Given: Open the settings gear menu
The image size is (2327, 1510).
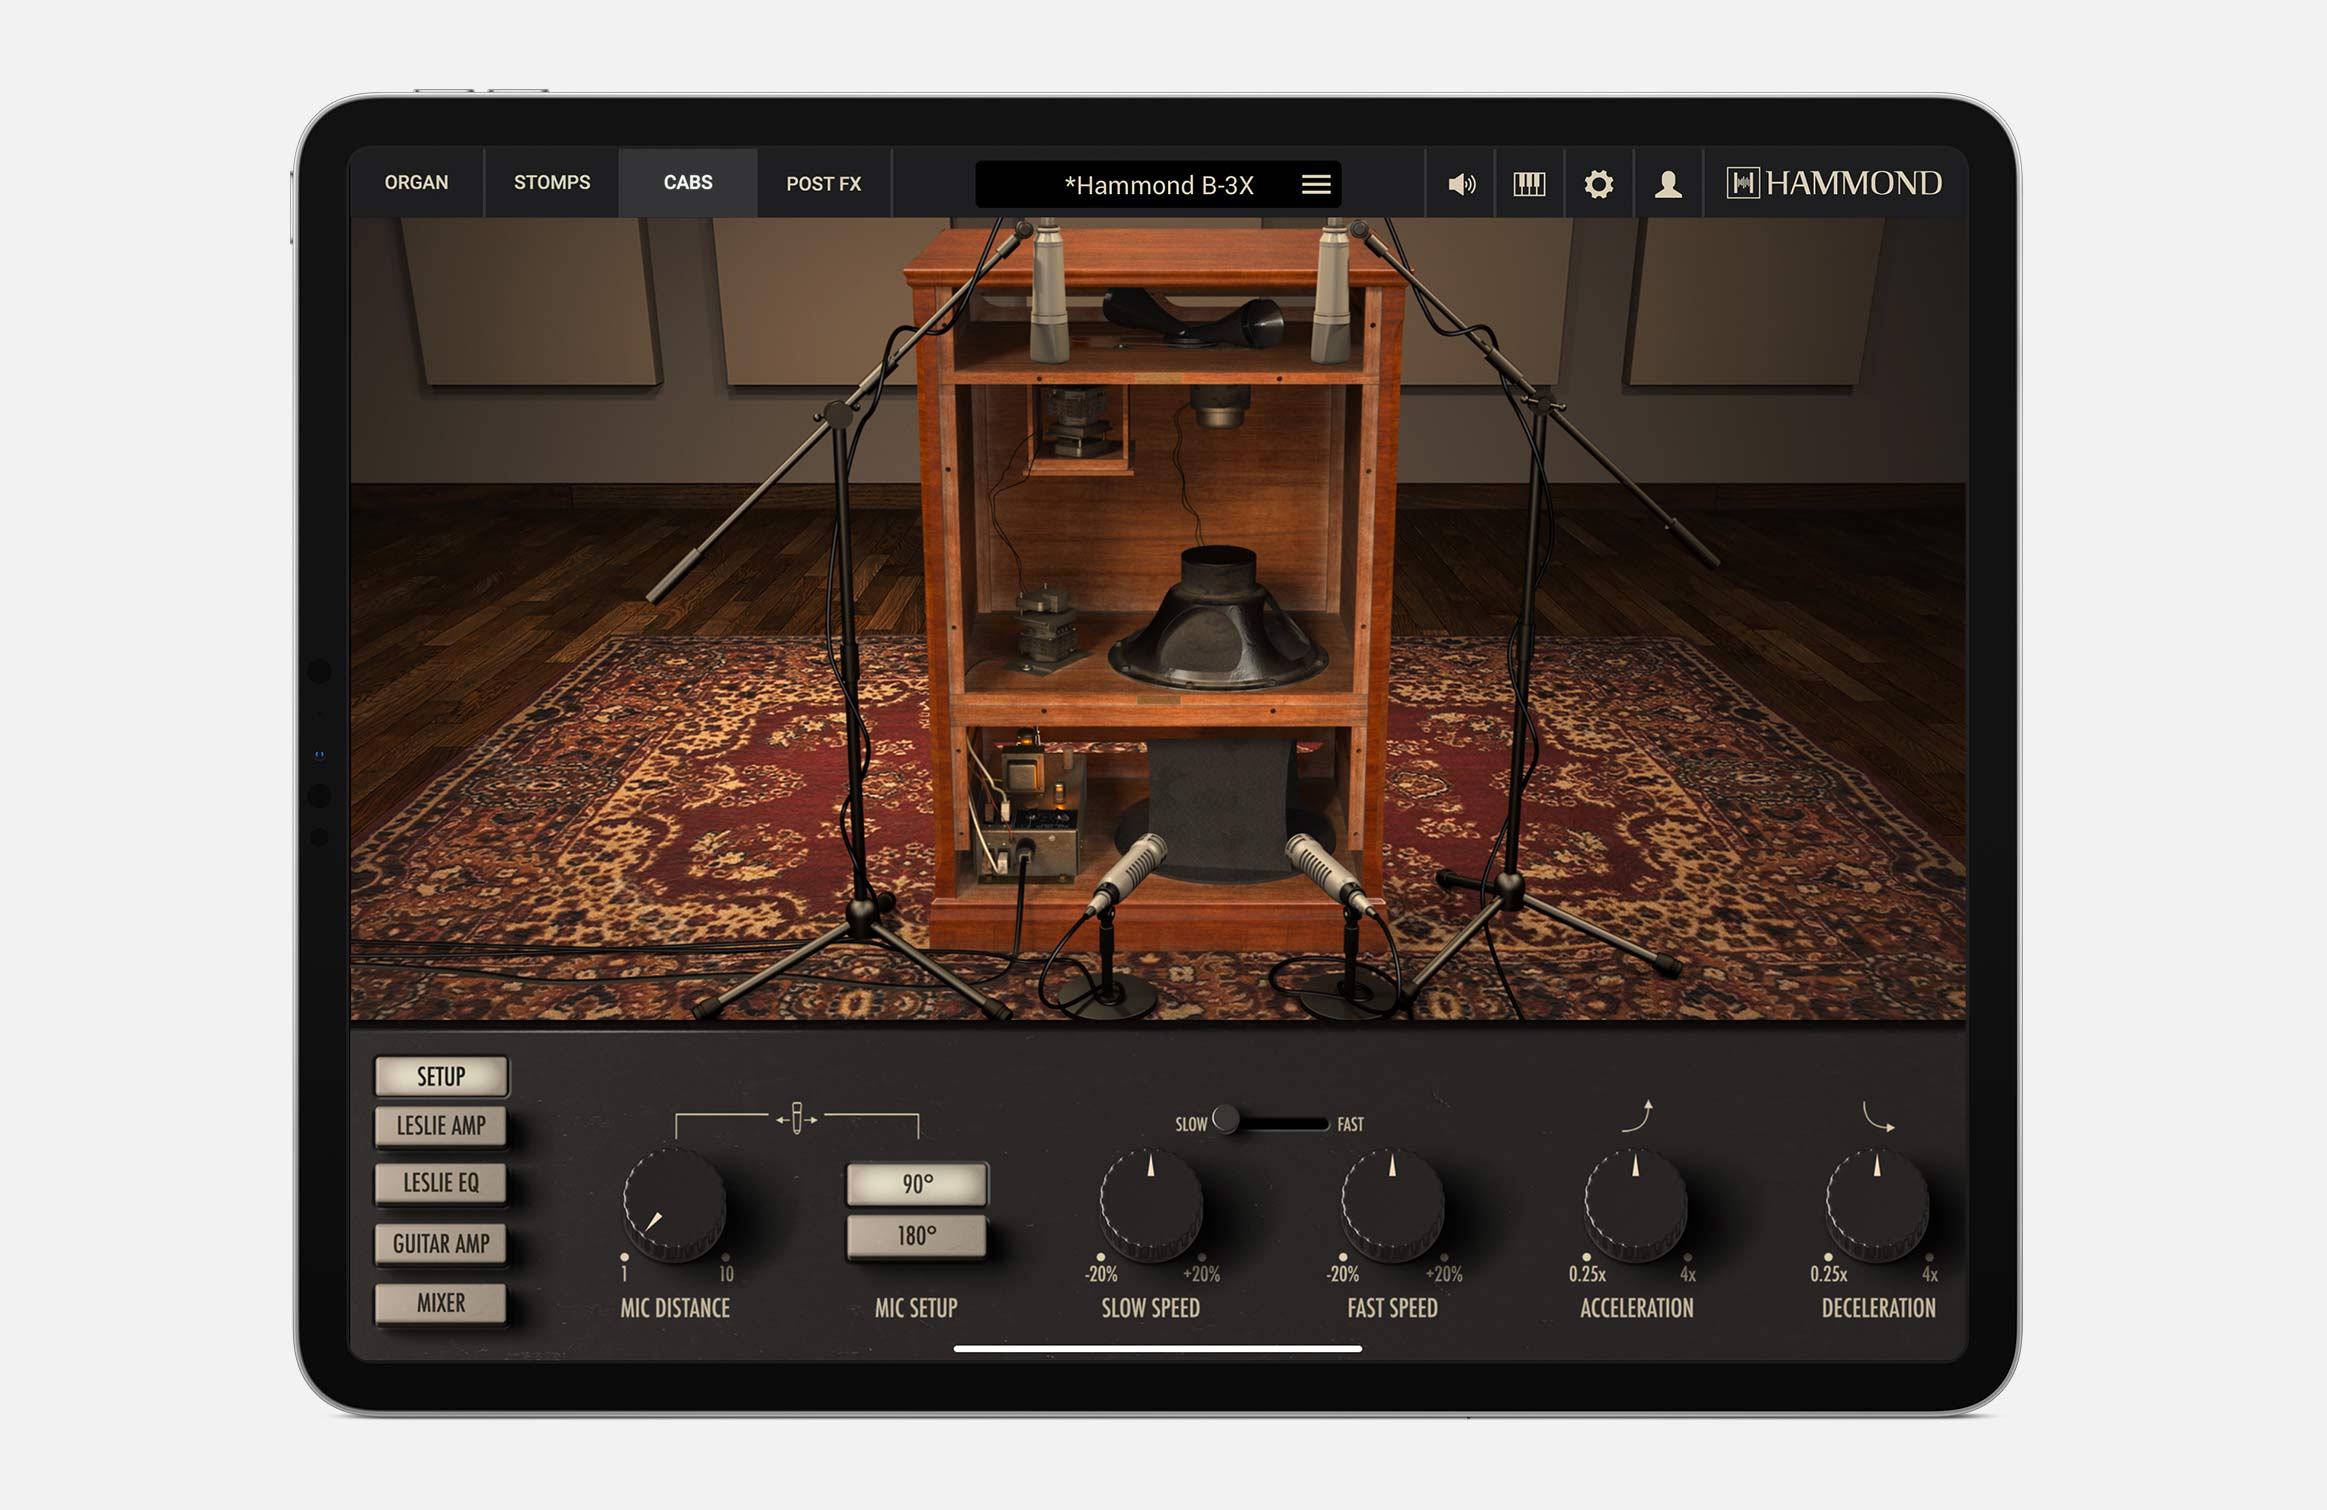Looking at the screenshot, I should pyautogui.click(x=1598, y=184).
